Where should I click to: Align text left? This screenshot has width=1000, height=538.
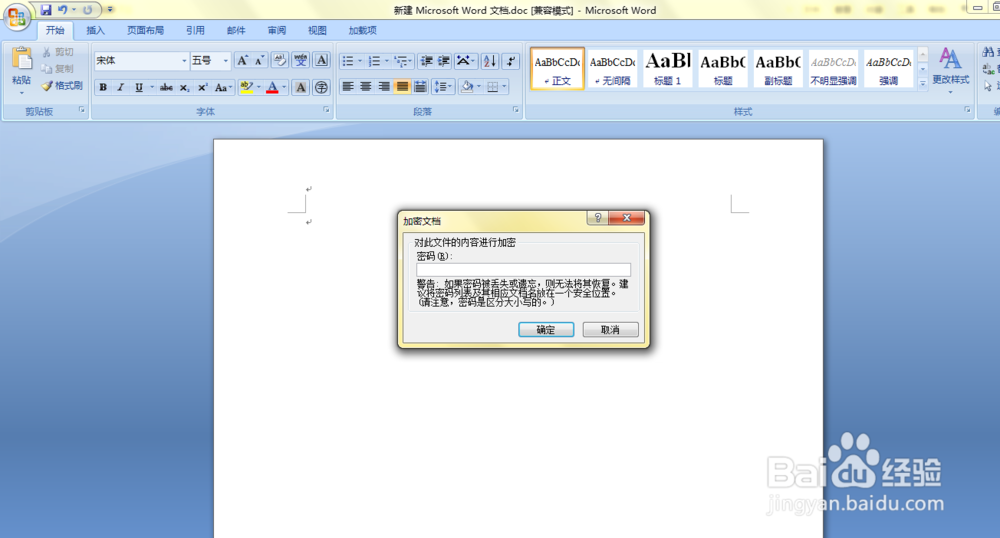[x=348, y=87]
